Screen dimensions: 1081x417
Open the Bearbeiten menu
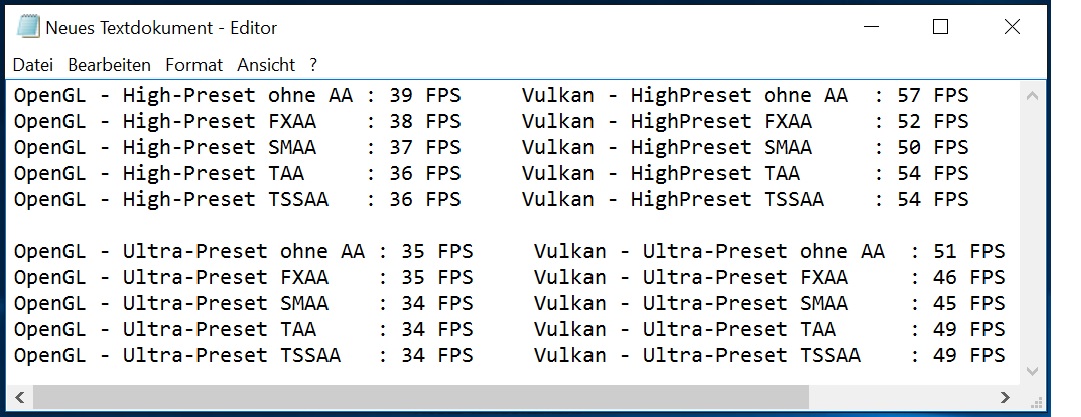pyautogui.click(x=110, y=65)
